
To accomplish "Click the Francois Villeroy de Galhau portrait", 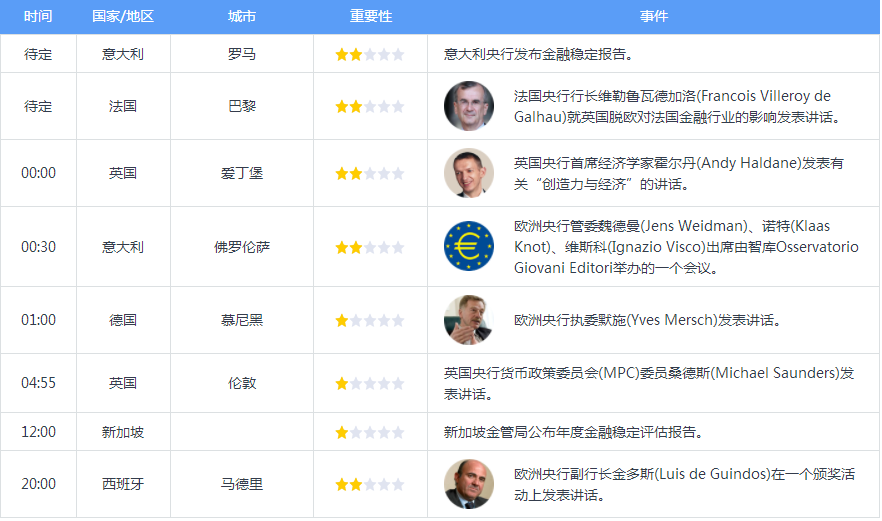I will pos(469,106).
